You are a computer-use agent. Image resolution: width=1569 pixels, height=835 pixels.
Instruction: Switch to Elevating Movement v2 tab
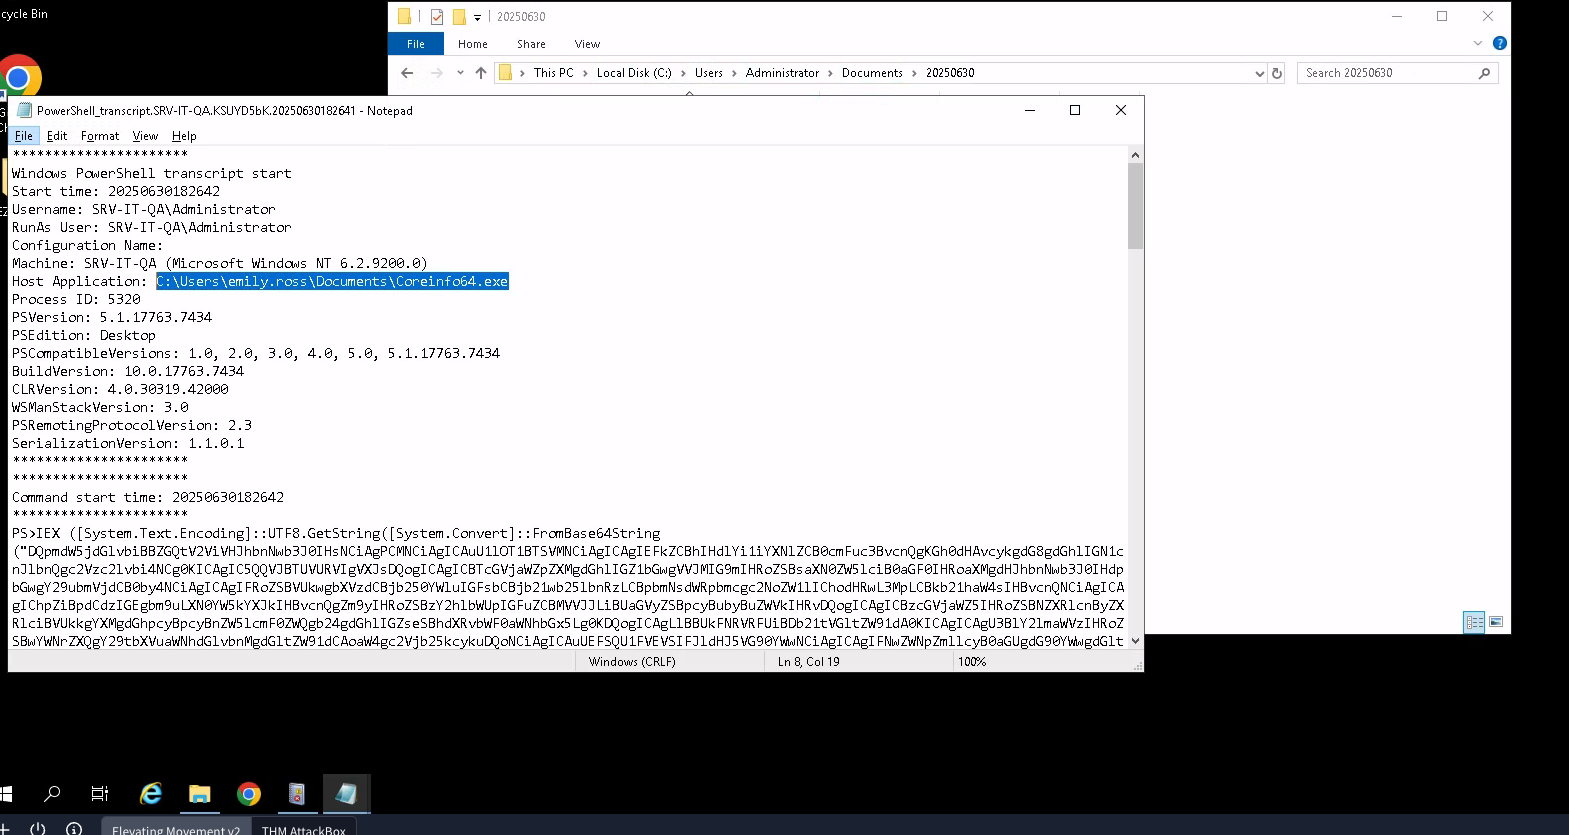[175, 827]
